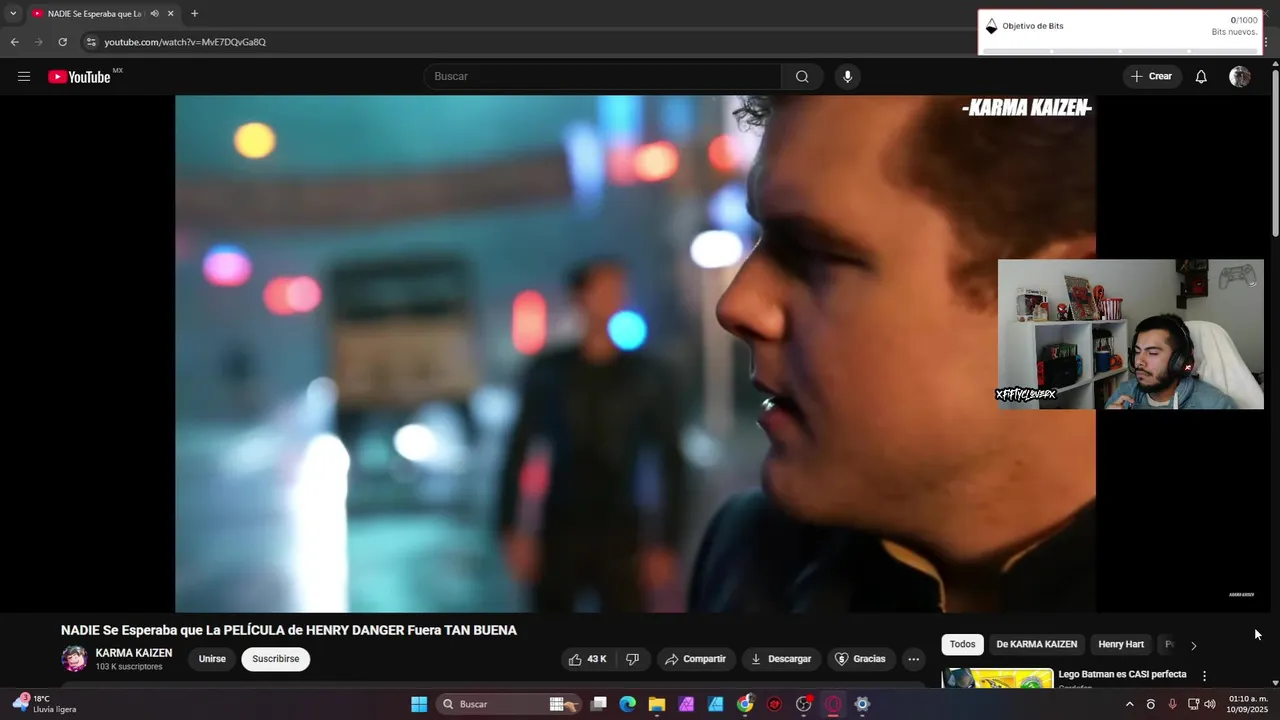Open the Windows Start menu
This screenshot has width=1280, height=720.
[x=419, y=704]
